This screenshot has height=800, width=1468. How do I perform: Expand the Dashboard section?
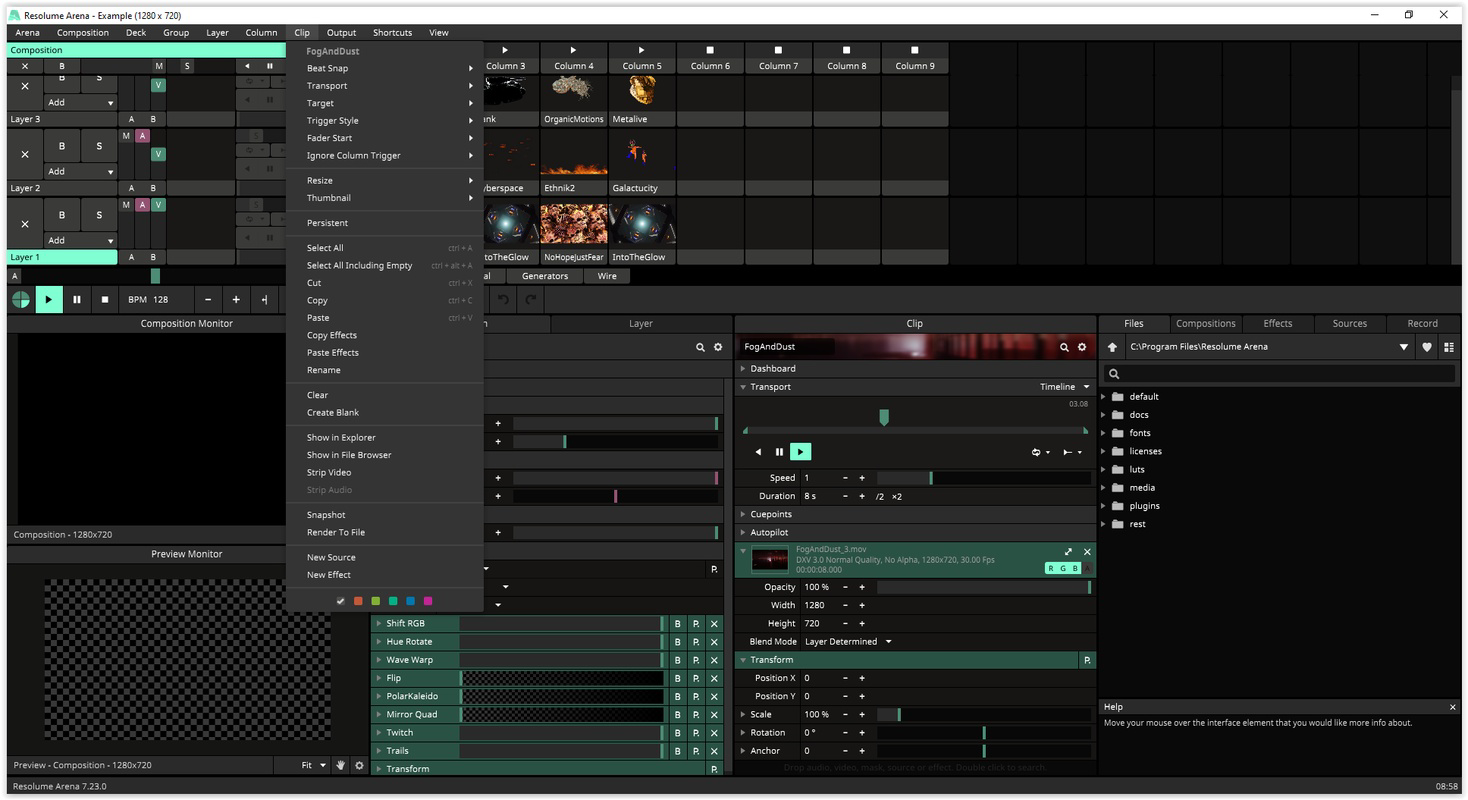tap(743, 369)
